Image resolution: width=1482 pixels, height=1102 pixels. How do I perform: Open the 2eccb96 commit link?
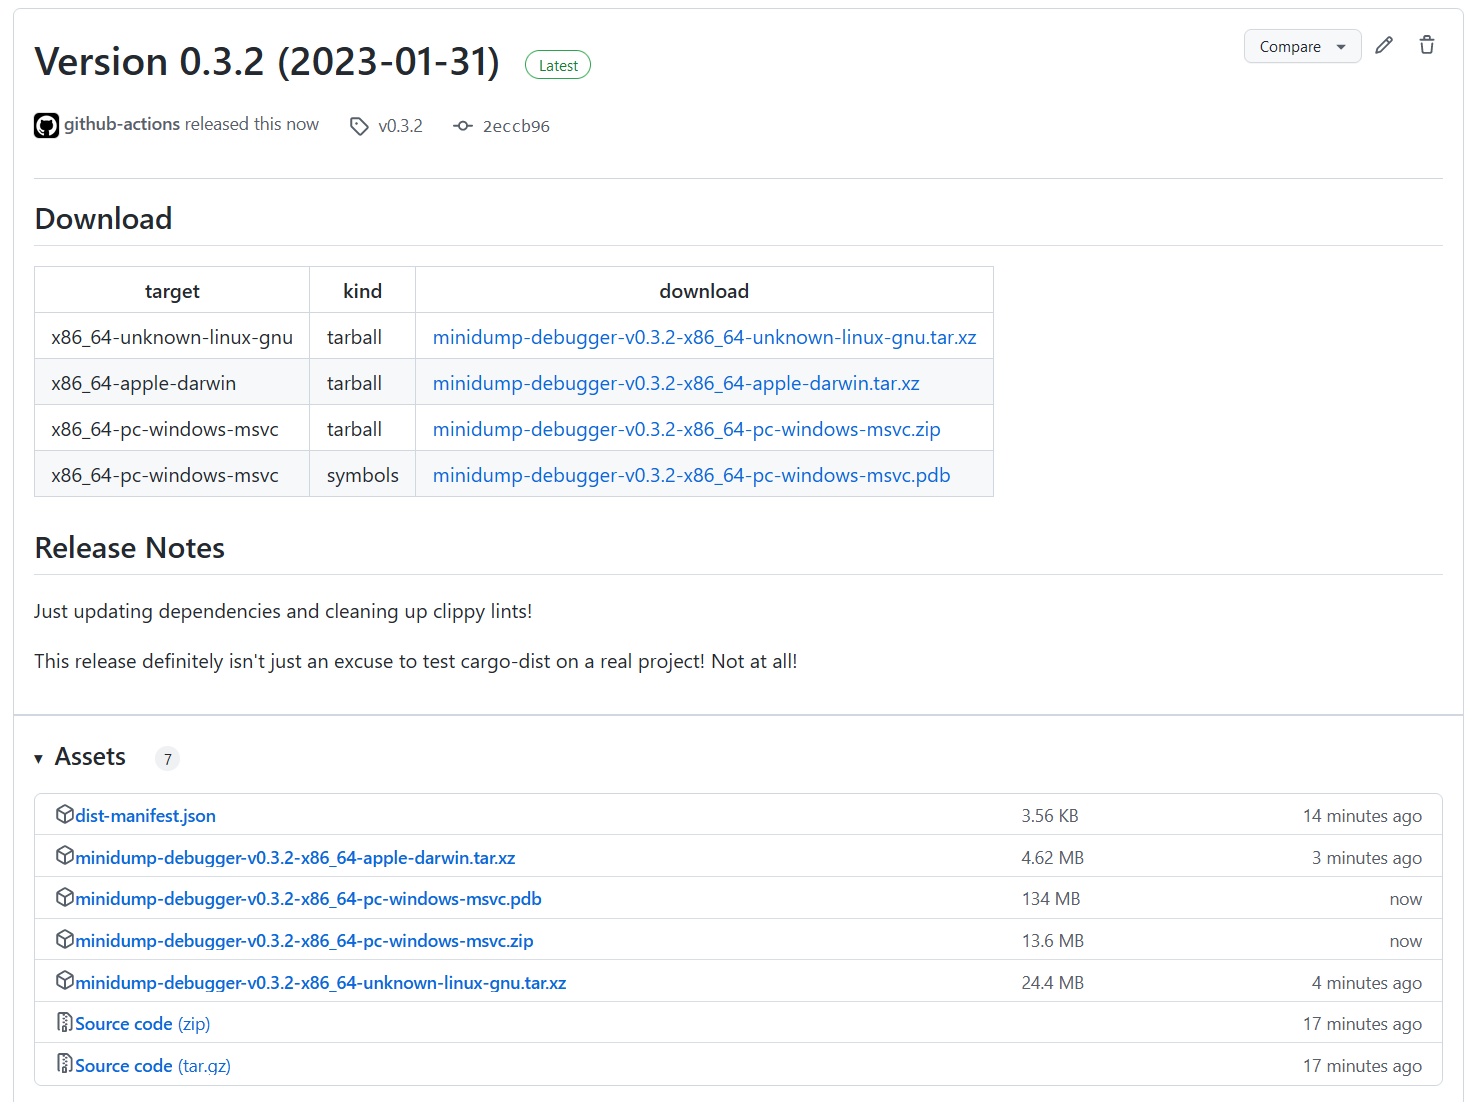point(516,126)
